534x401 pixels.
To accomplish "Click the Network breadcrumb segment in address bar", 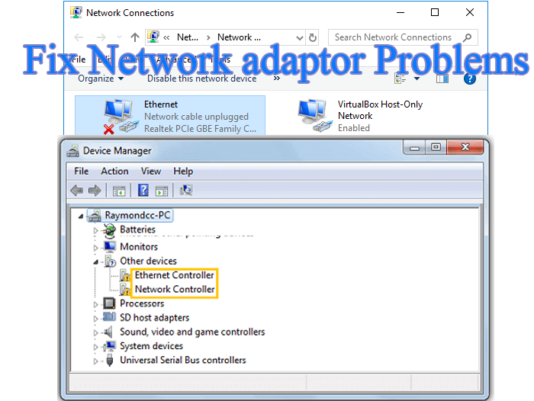I will tap(239, 37).
